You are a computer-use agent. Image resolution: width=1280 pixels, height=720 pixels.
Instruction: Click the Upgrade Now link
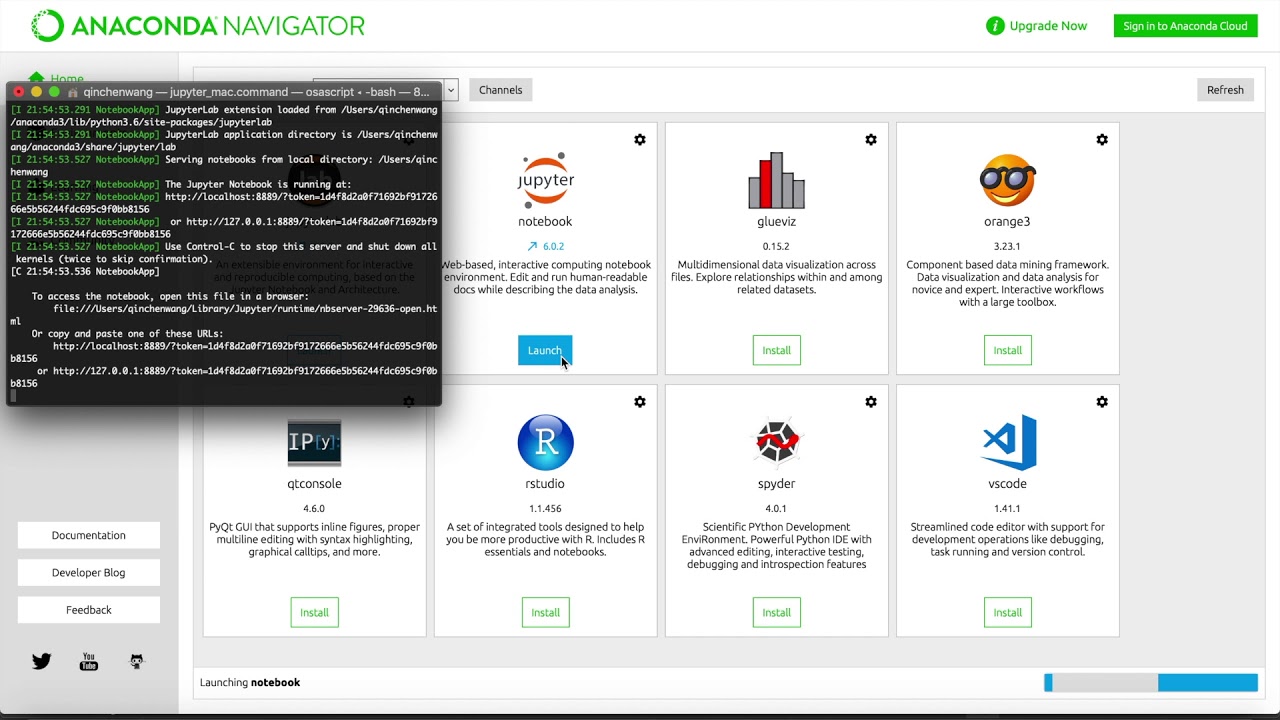pos(1048,26)
